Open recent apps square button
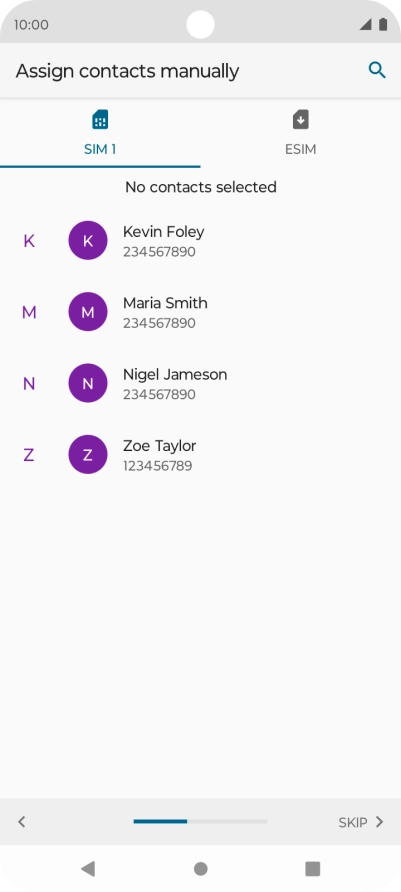Screen dimensions: 401x892 coord(313,868)
